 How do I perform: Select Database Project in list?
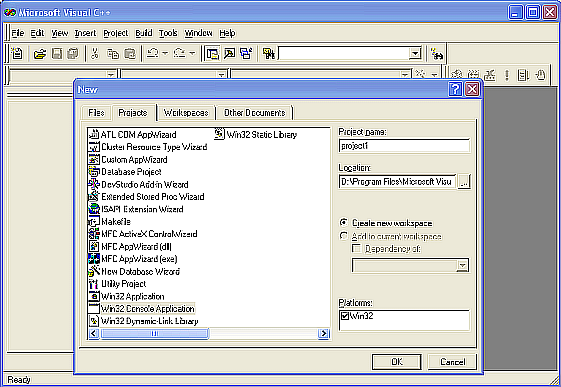(125, 172)
